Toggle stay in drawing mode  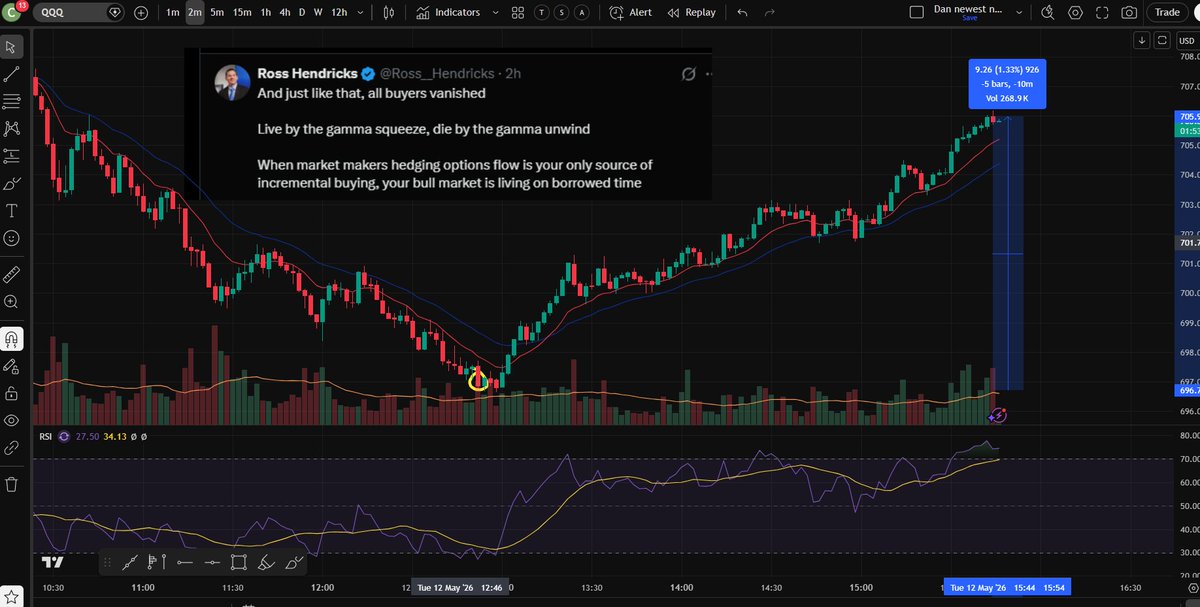point(11,366)
